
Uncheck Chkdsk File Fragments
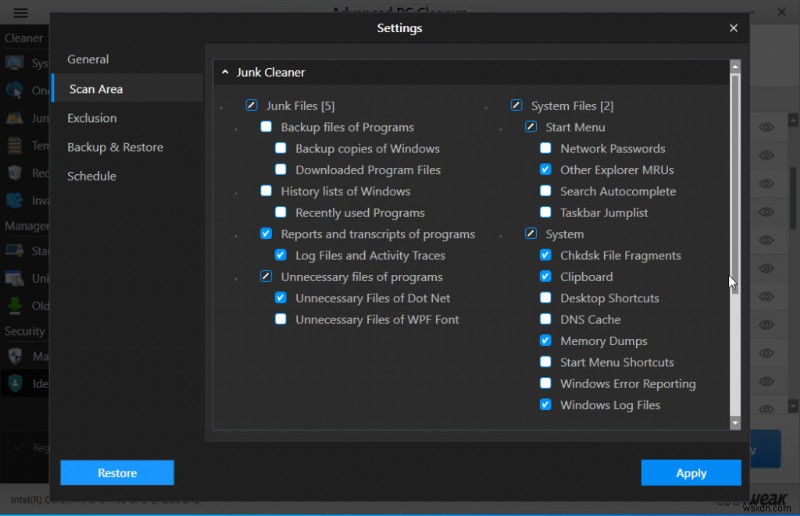(x=545, y=255)
